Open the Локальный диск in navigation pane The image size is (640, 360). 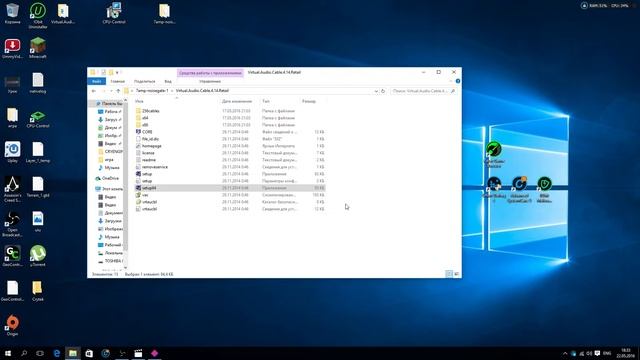(x=111, y=253)
